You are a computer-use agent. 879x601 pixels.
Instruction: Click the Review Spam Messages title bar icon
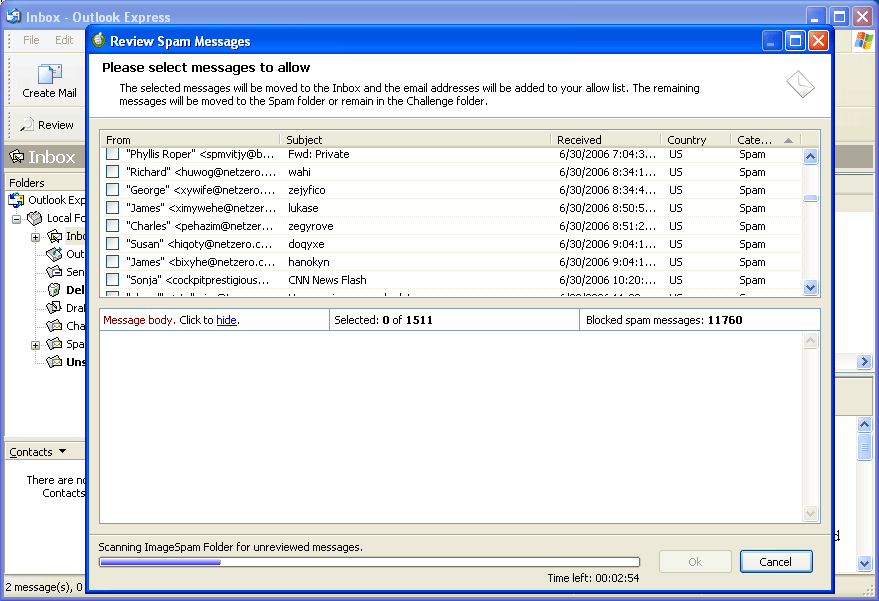[x=98, y=41]
